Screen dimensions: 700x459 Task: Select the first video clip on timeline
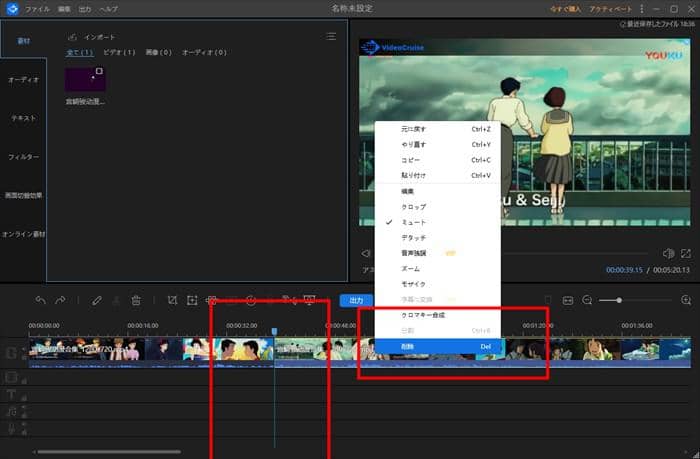pos(151,352)
